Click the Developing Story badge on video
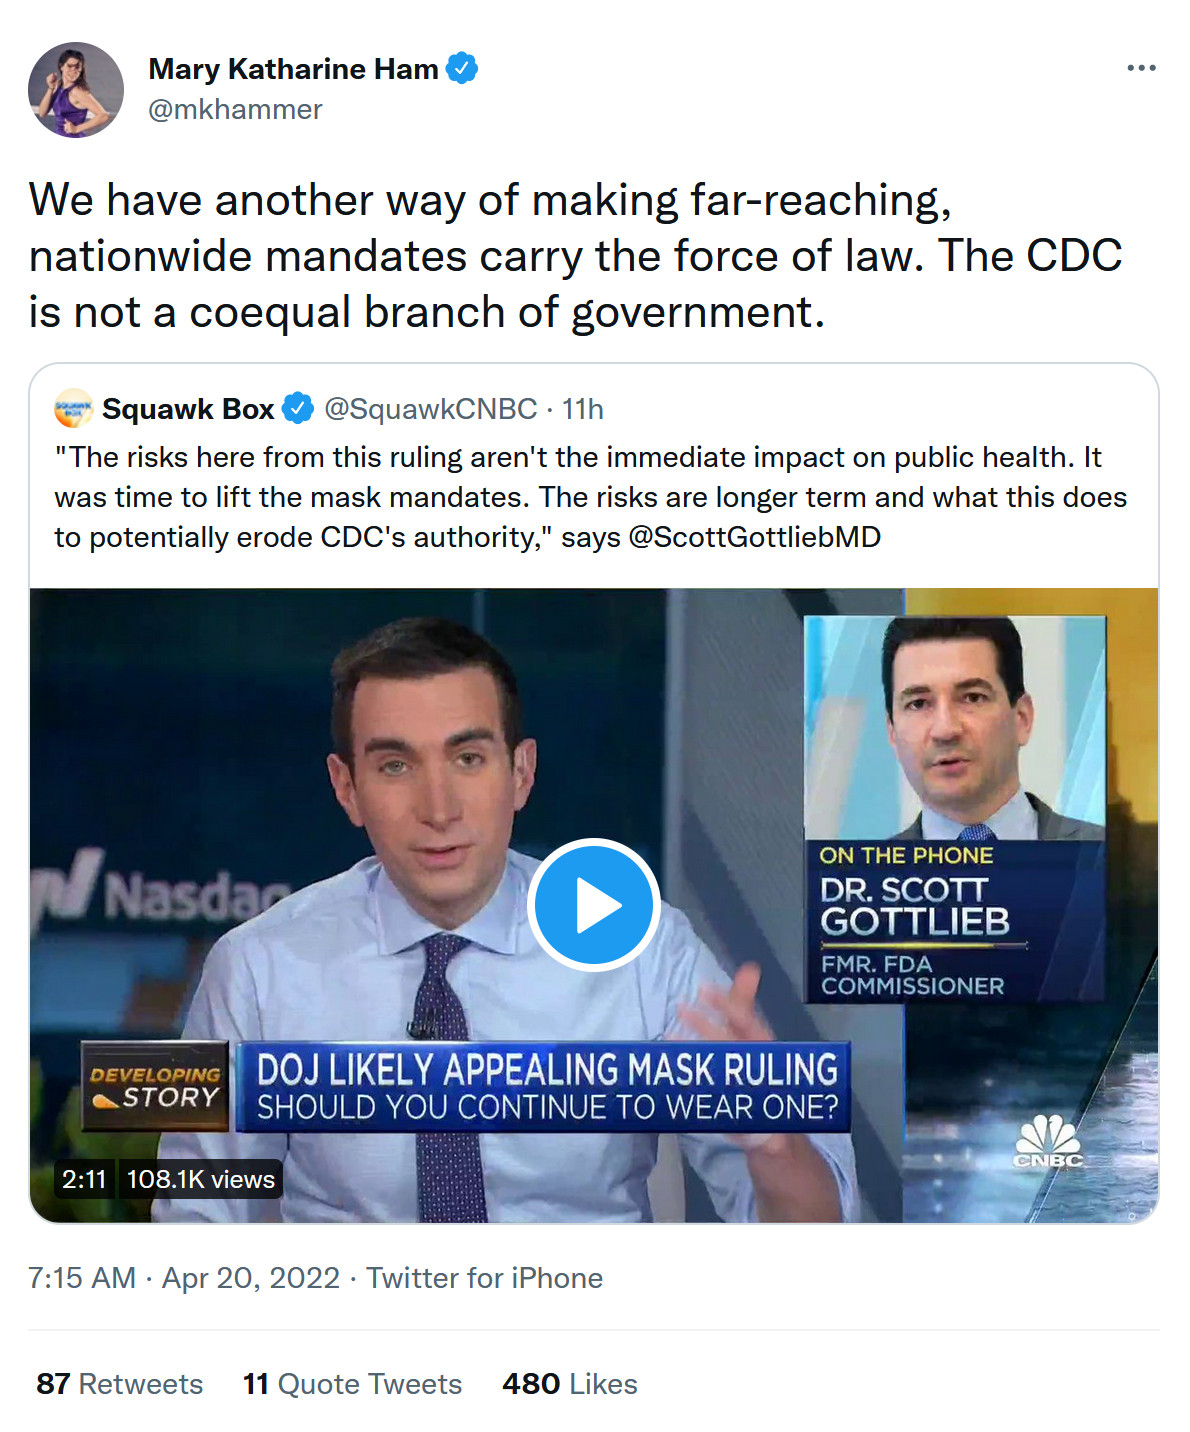1190x1432 pixels. 155,1087
